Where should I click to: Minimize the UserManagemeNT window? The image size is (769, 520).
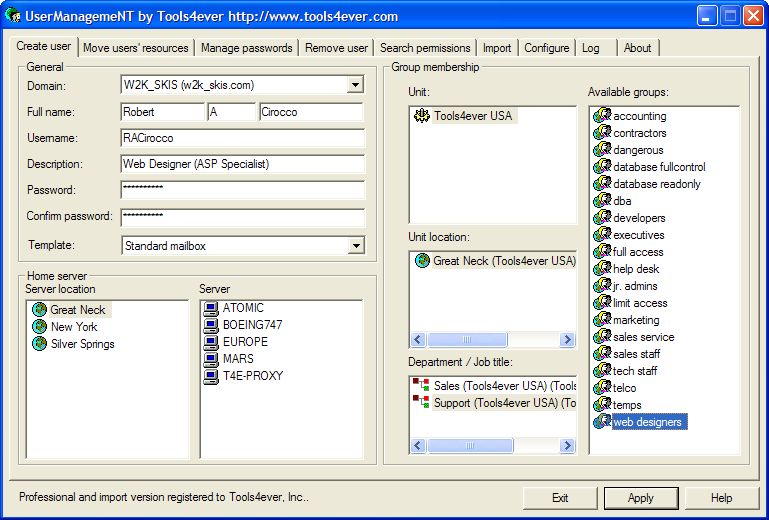[707, 16]
